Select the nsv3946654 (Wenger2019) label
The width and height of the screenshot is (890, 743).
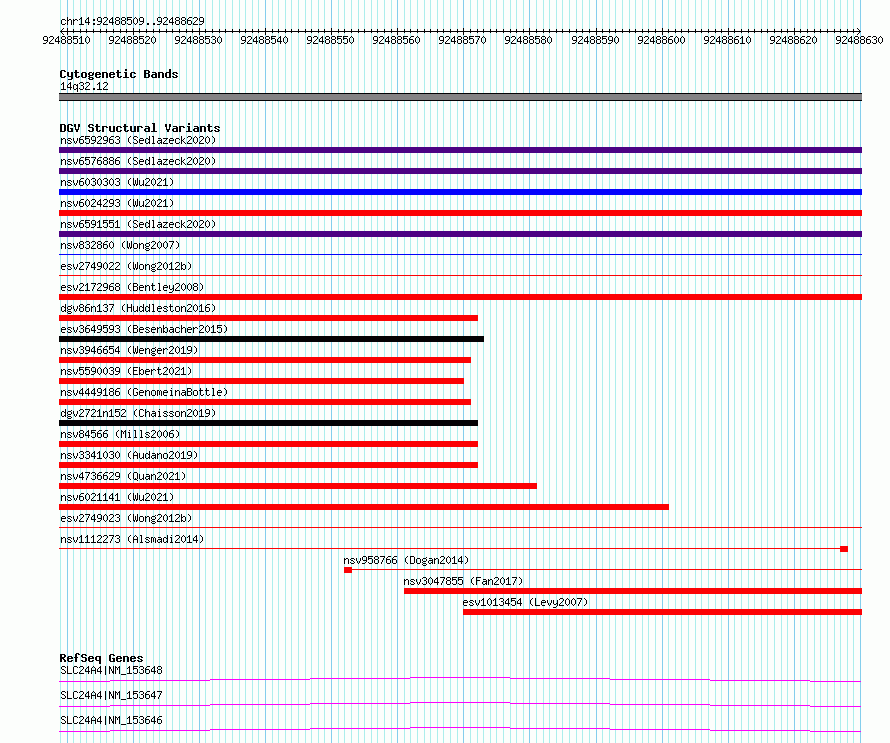(129, 350)
